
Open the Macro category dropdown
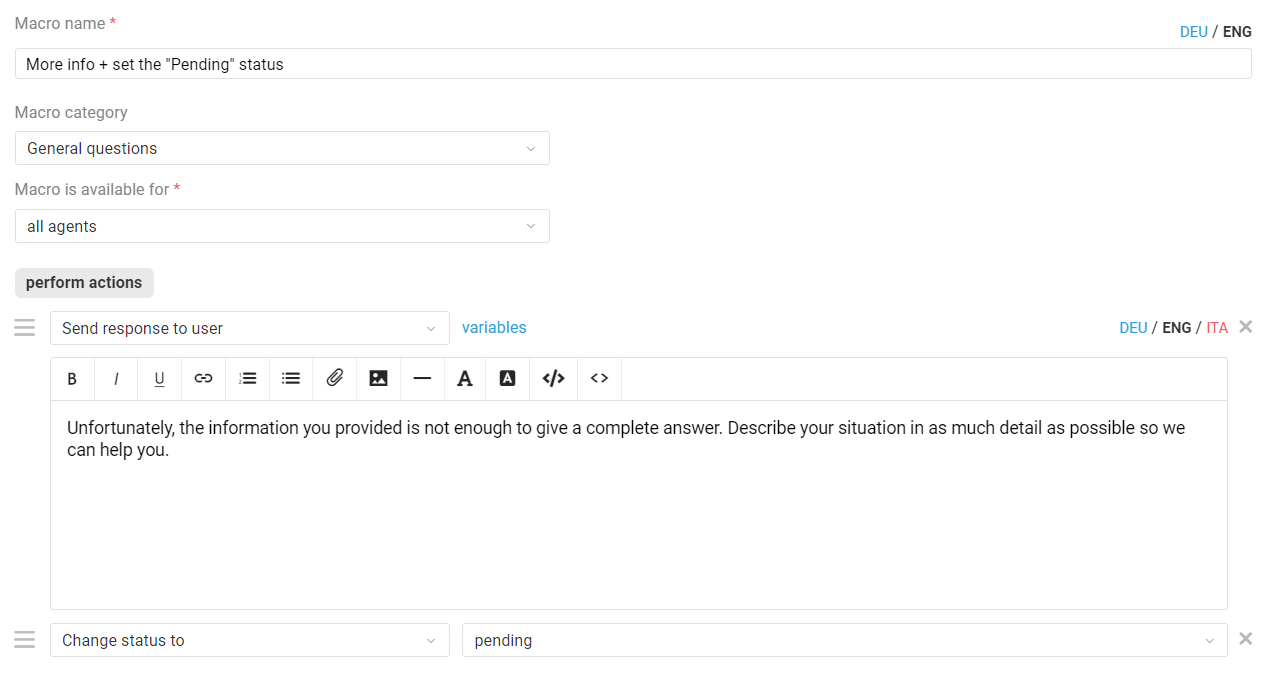pos(282,148)
